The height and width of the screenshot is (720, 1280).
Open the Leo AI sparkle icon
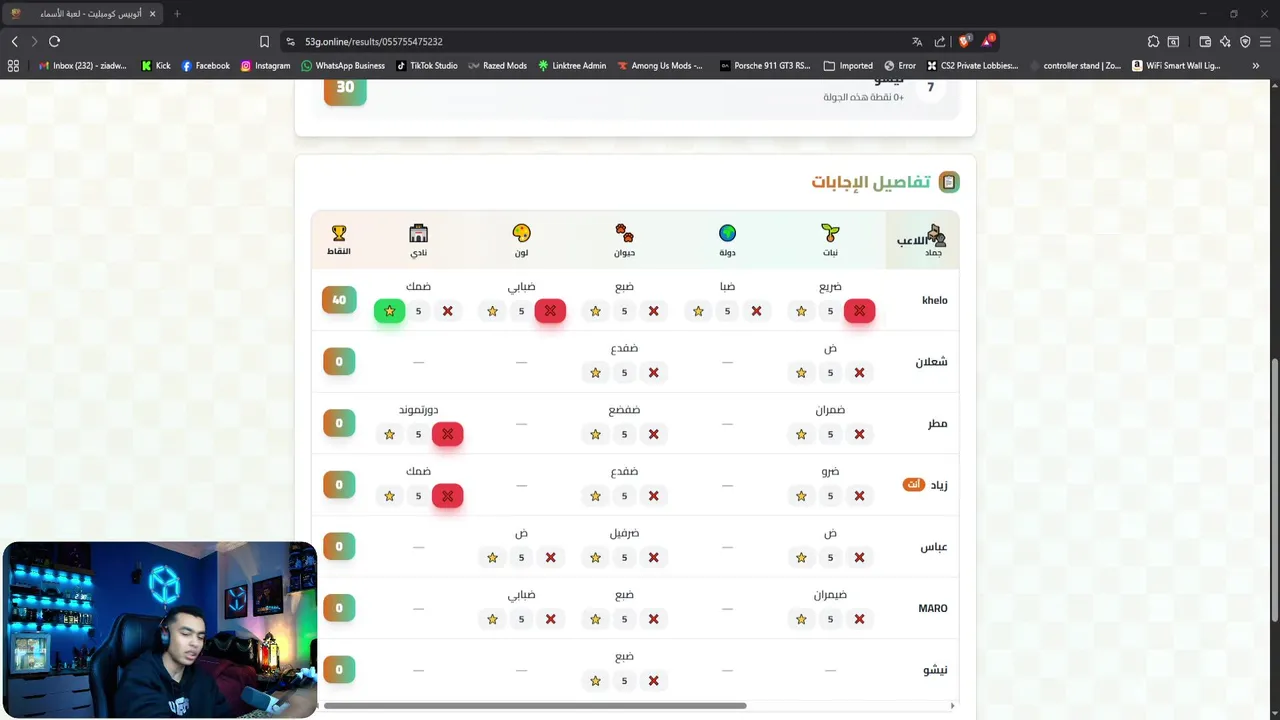click(1225, 41)
